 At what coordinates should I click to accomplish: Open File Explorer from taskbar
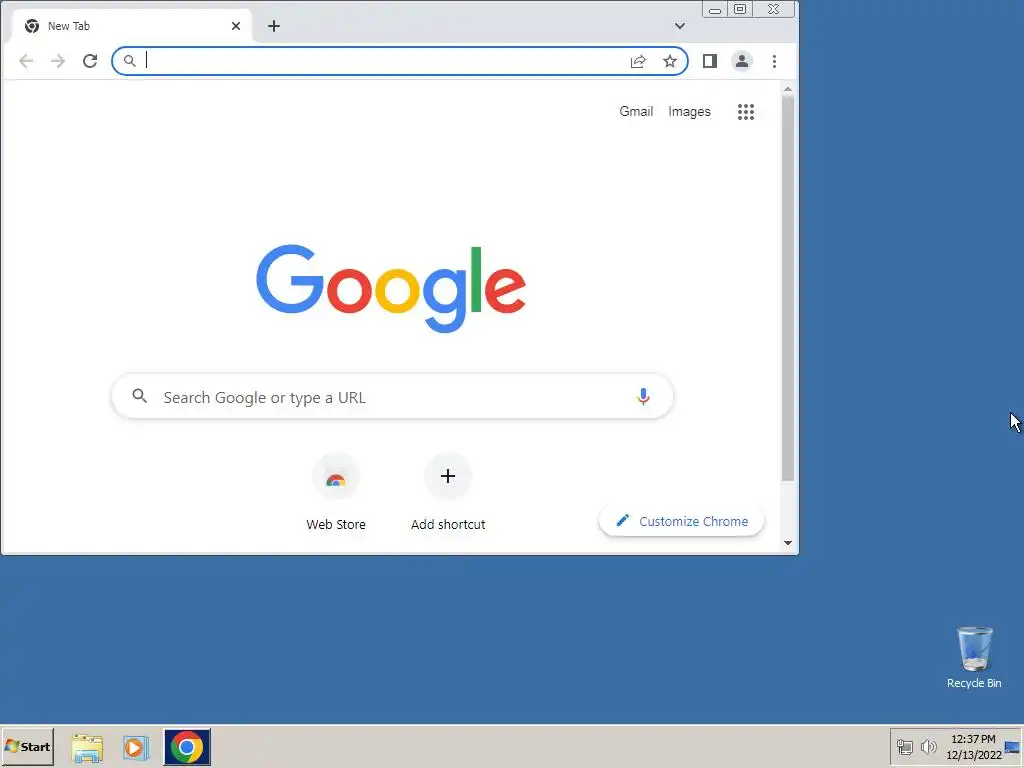87,747
